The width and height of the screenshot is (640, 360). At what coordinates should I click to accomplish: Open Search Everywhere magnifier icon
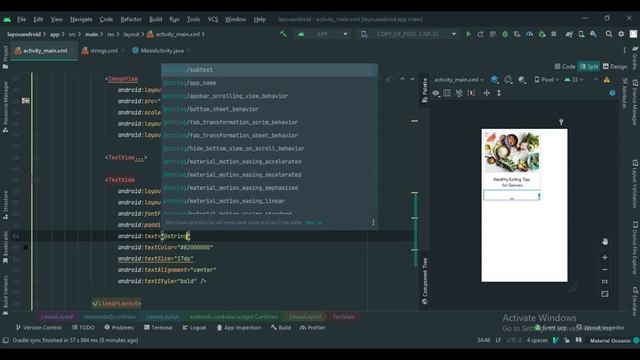click(609, 34)
